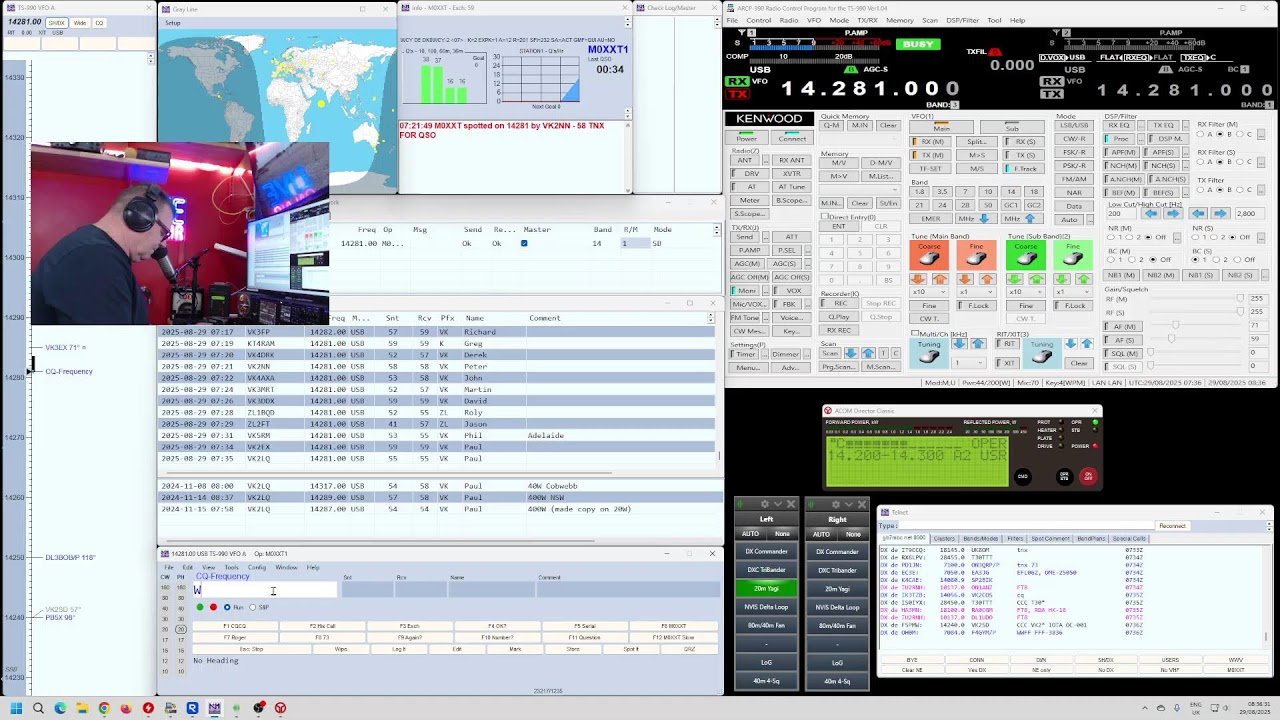Click the Multi/Ch Tuning mouse icon

click(x=929, y=353)
